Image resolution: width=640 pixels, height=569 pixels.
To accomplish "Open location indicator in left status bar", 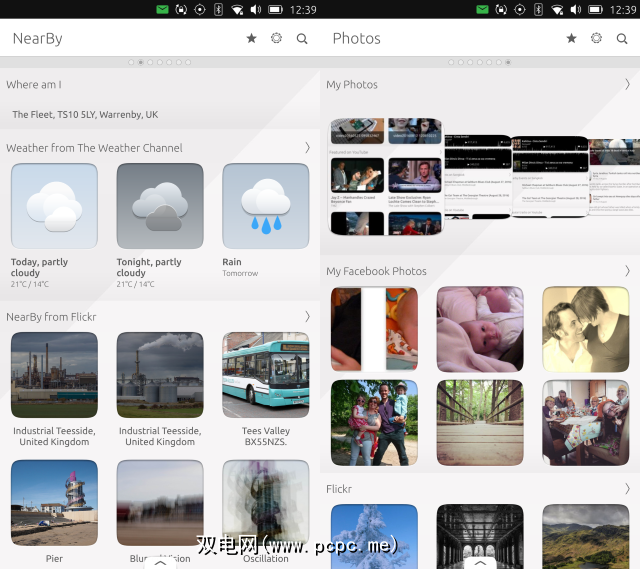I will click(x=200, y=9).
